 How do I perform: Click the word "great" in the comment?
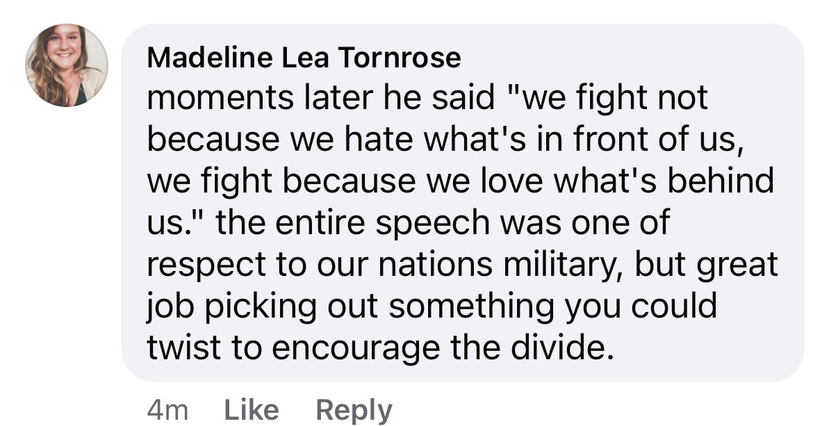click(742, 267)
